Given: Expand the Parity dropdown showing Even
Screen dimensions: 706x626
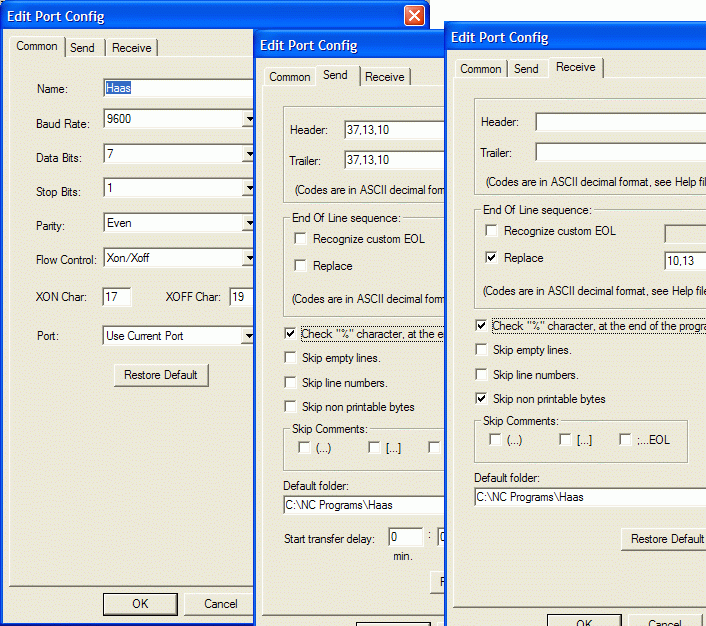Looking at the screenshot, I should pos(249,222).
